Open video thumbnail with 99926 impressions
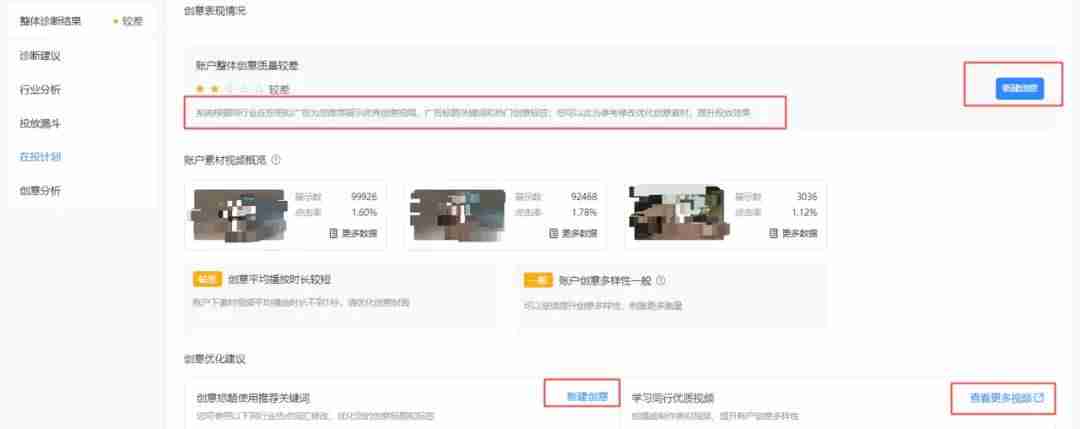The height and width of the screenshot is (429, 1080). coord(238,214)
